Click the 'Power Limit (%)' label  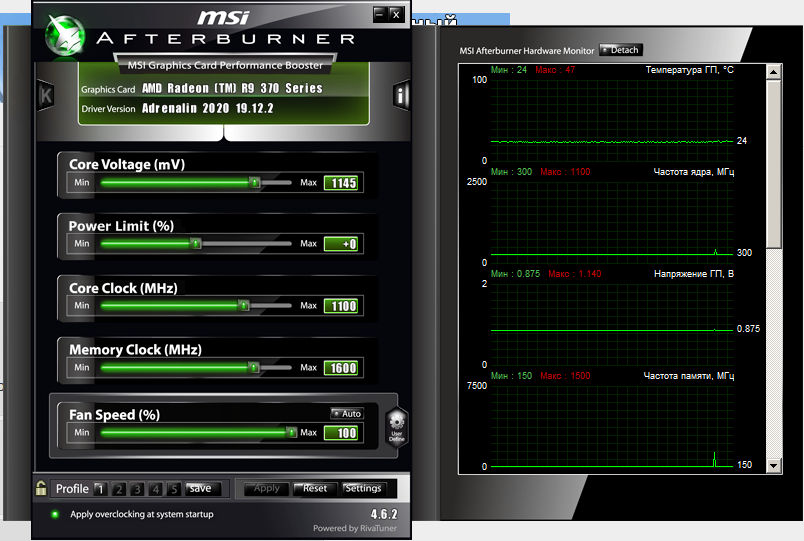tap(121, 226)
